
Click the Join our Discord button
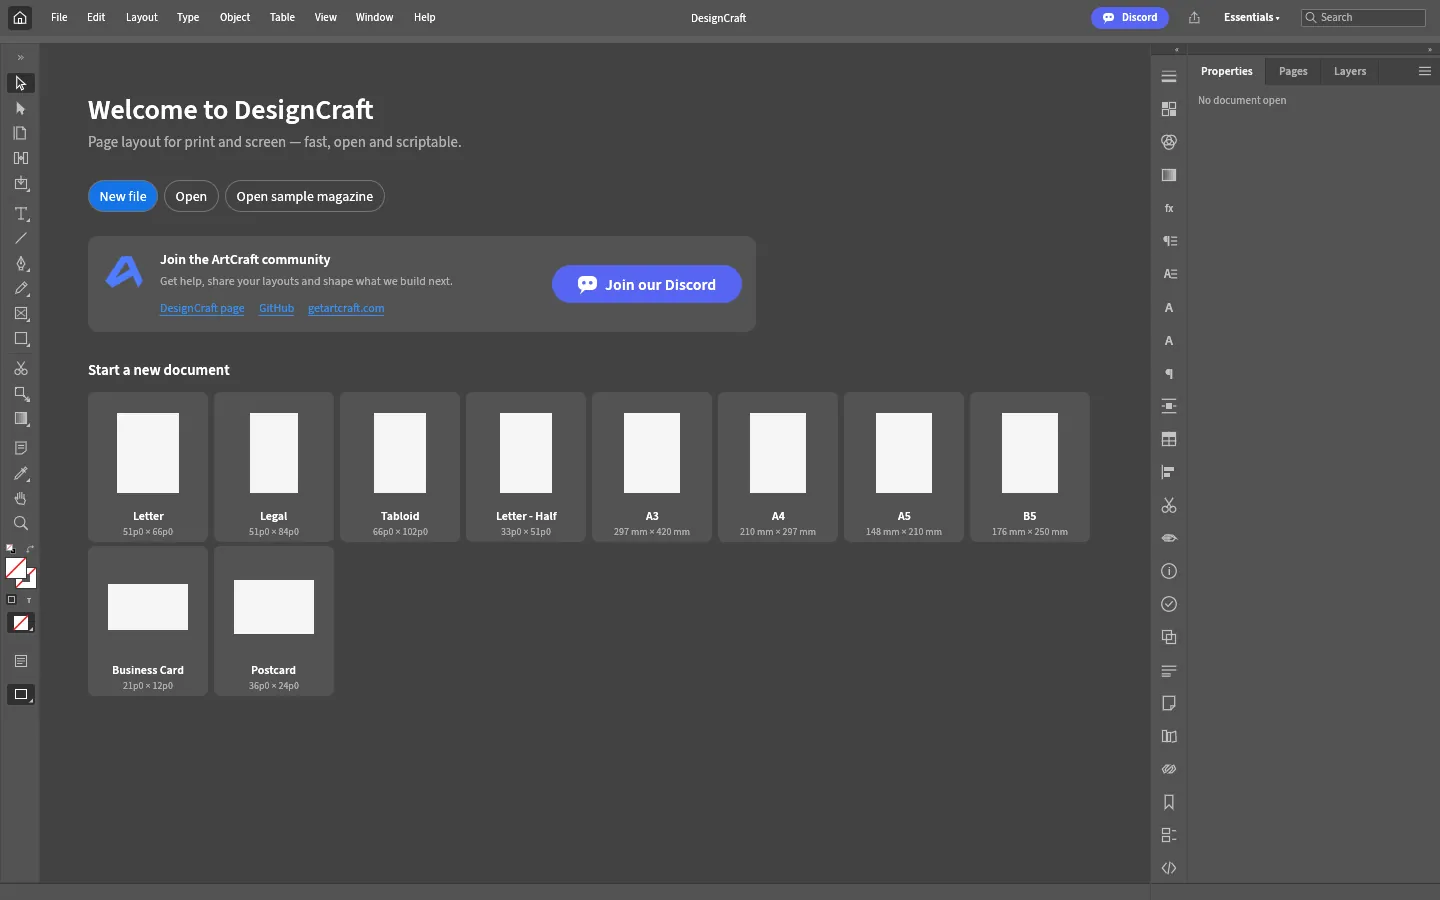point(647,284)
